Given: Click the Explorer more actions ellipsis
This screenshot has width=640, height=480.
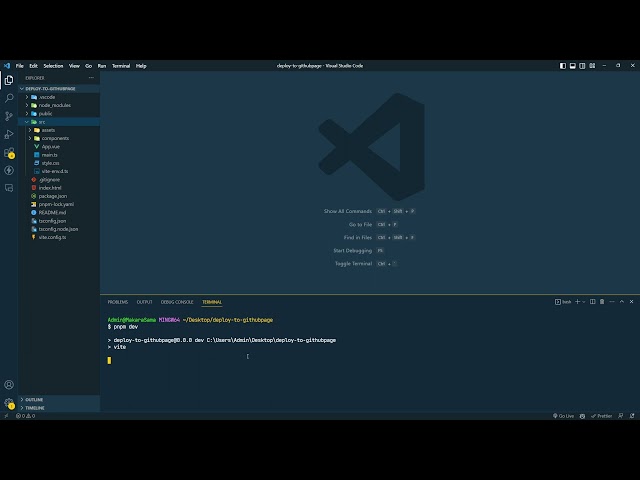Looking at the screenshot, I should tap(91, 78).
